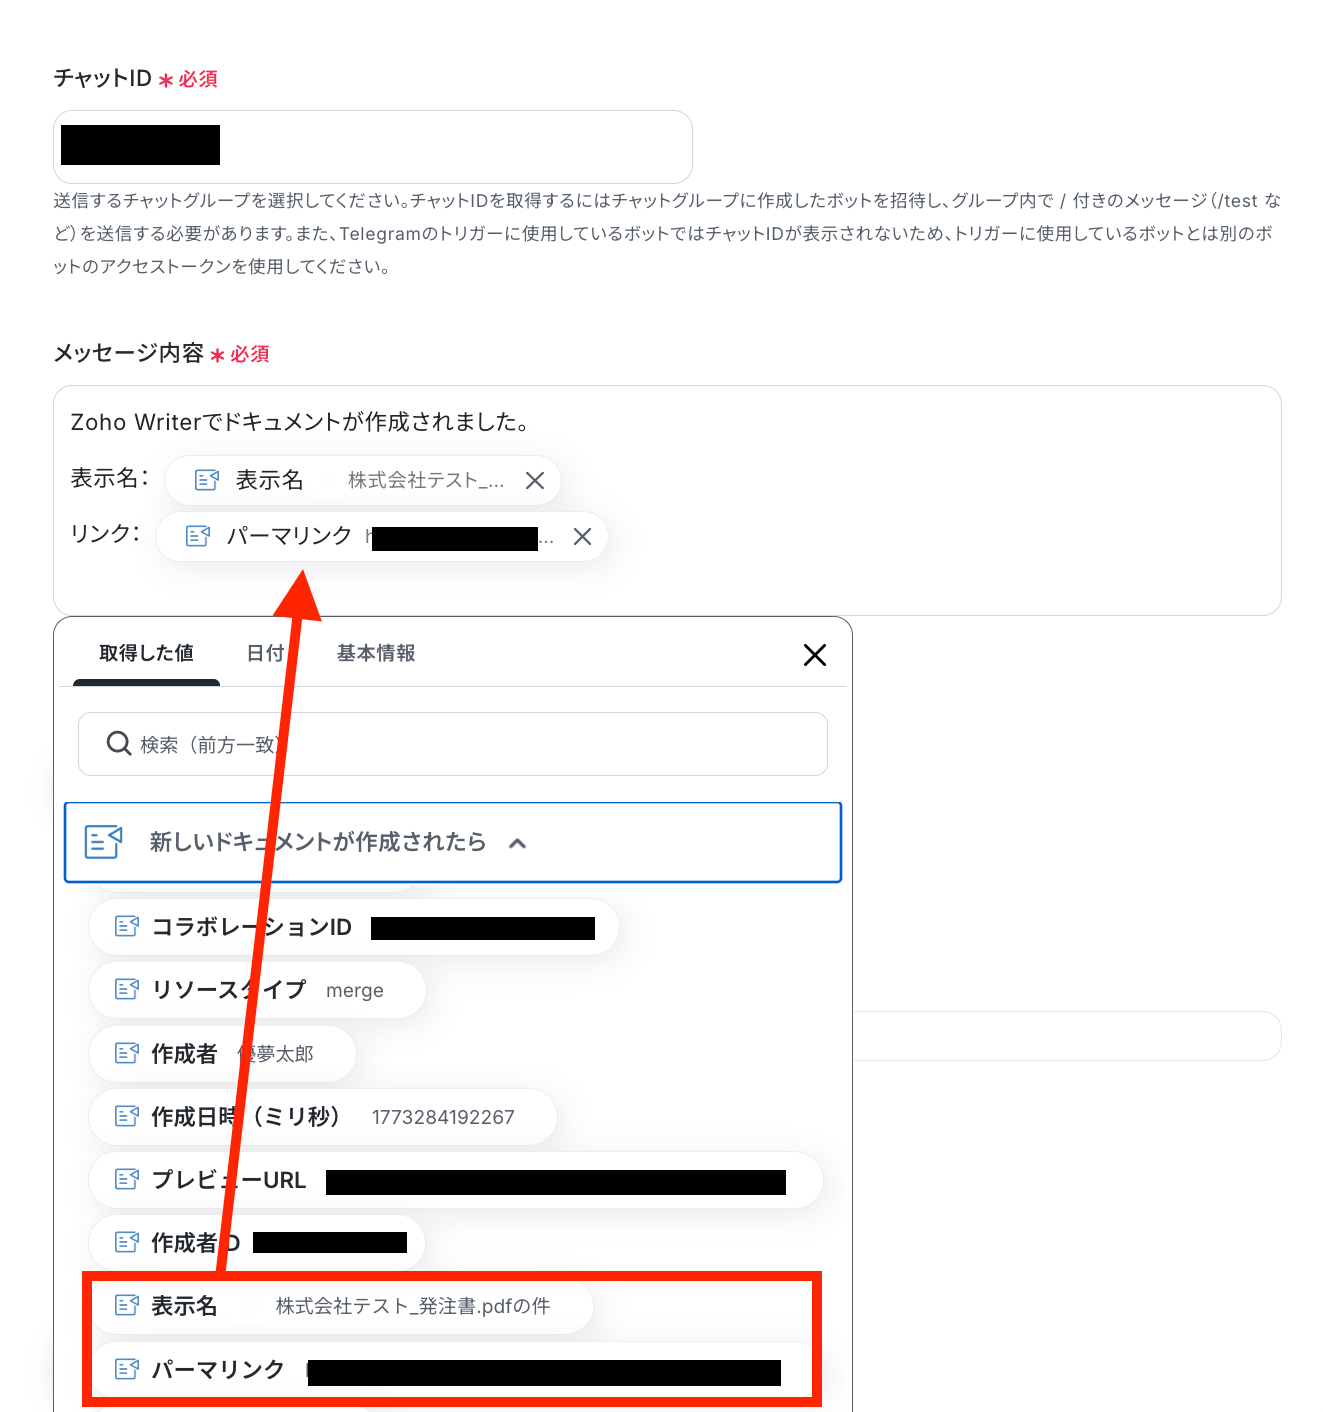1323x1412 pixels.
Task: Click the チャットID input field
Action: point(373,147)
